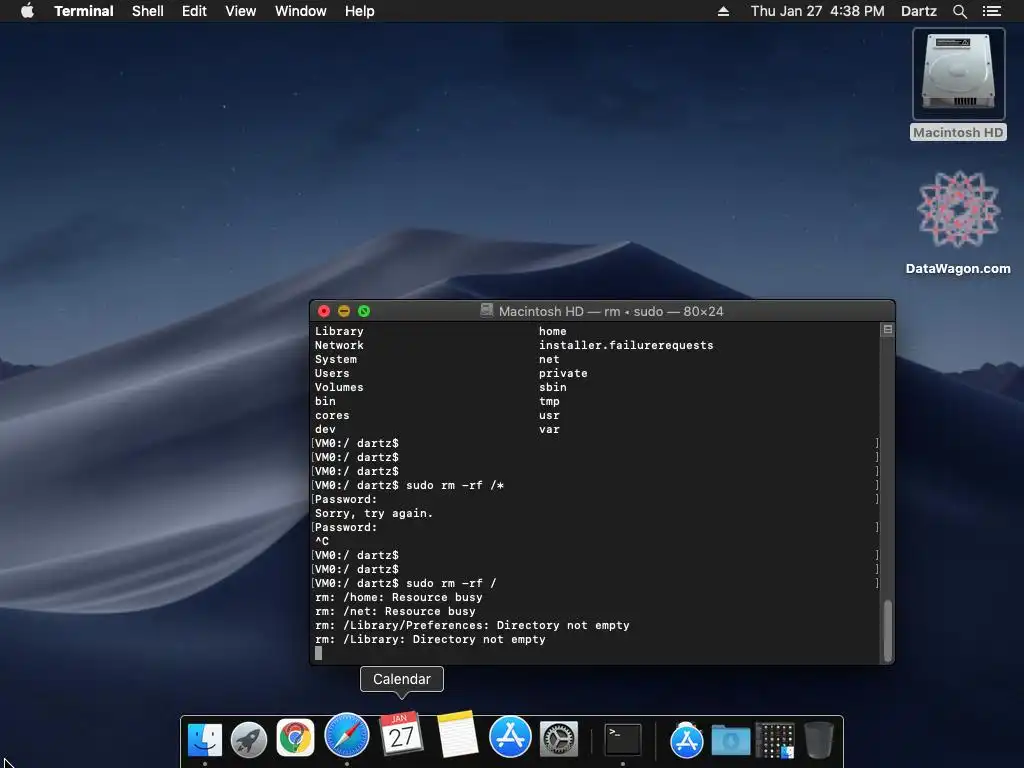Close the Terminal window with red button

324,311
